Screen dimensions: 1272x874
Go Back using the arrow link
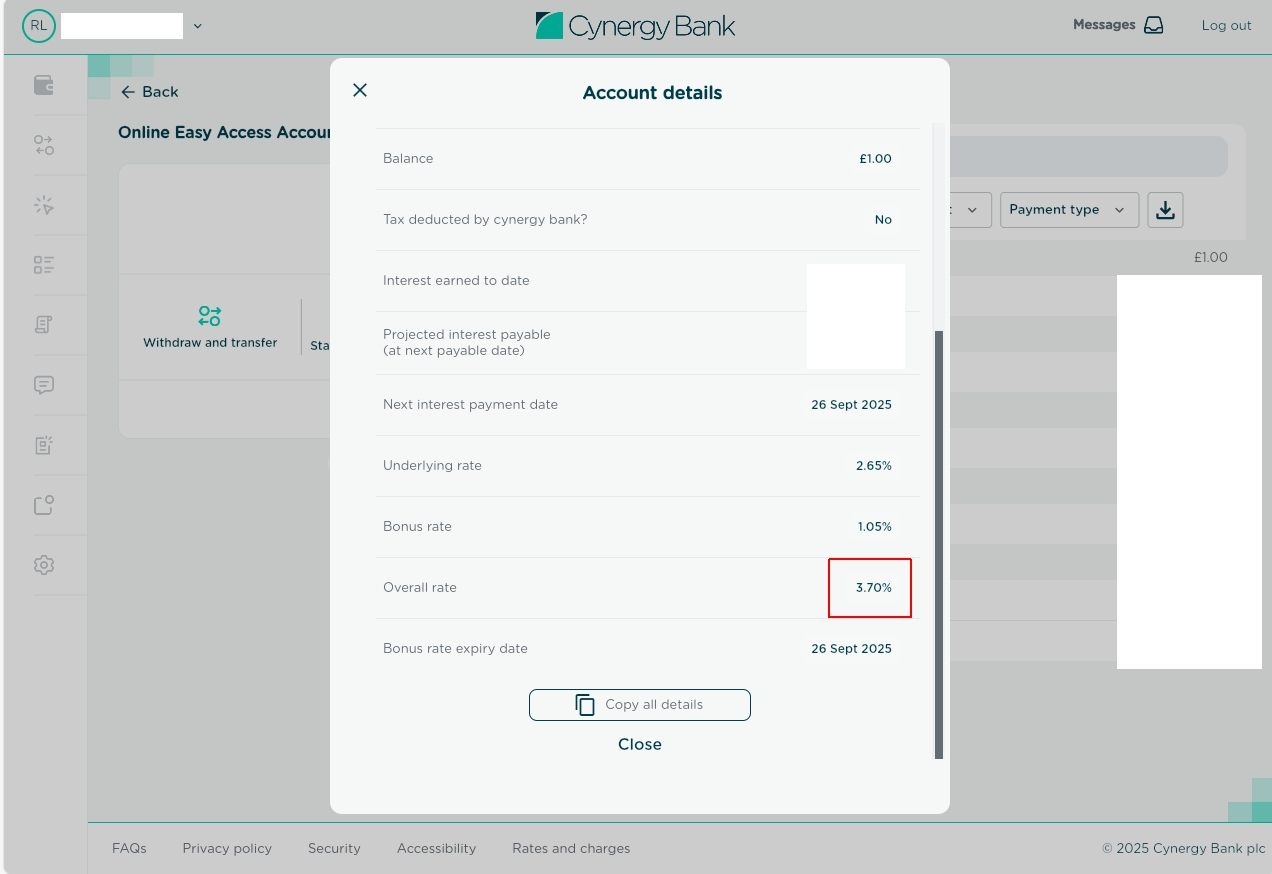149,92
